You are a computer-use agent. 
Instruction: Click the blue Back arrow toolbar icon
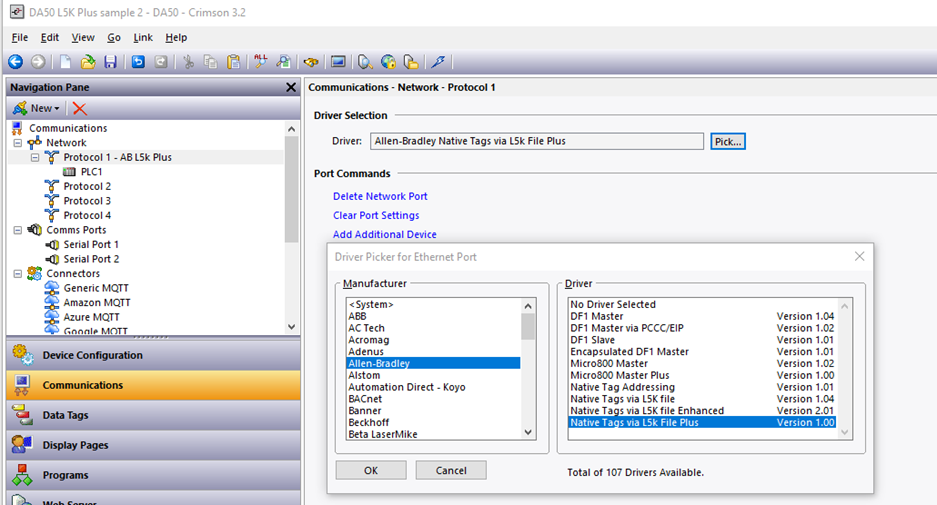[16, 62]
